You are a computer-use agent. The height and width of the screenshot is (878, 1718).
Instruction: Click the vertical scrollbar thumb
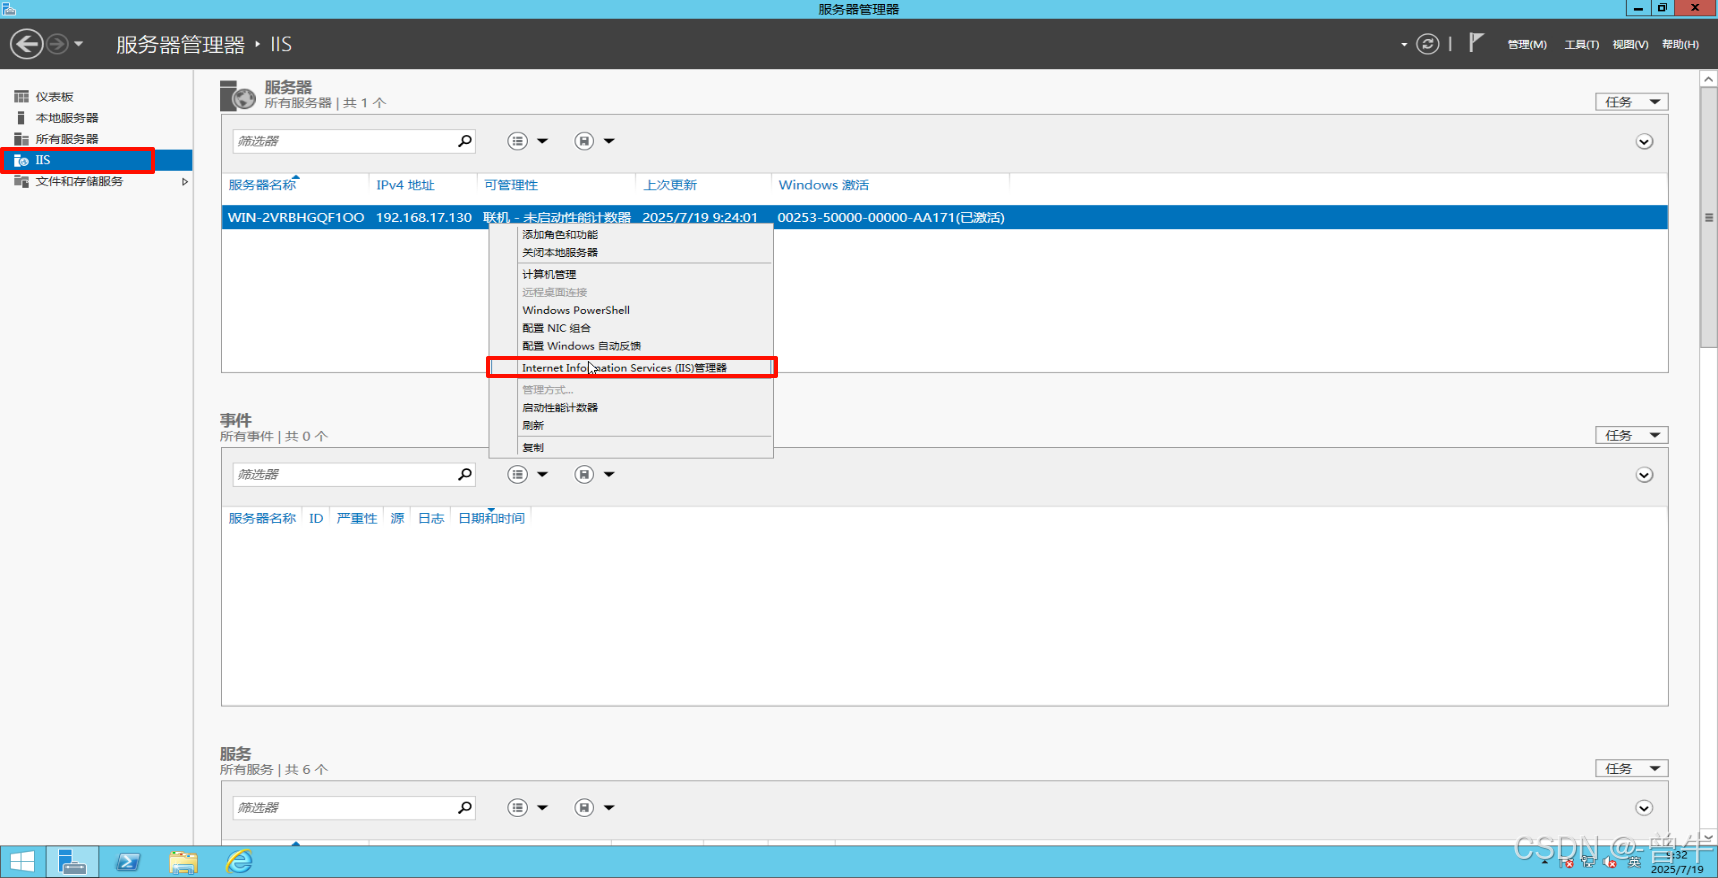pos(1709,217)
